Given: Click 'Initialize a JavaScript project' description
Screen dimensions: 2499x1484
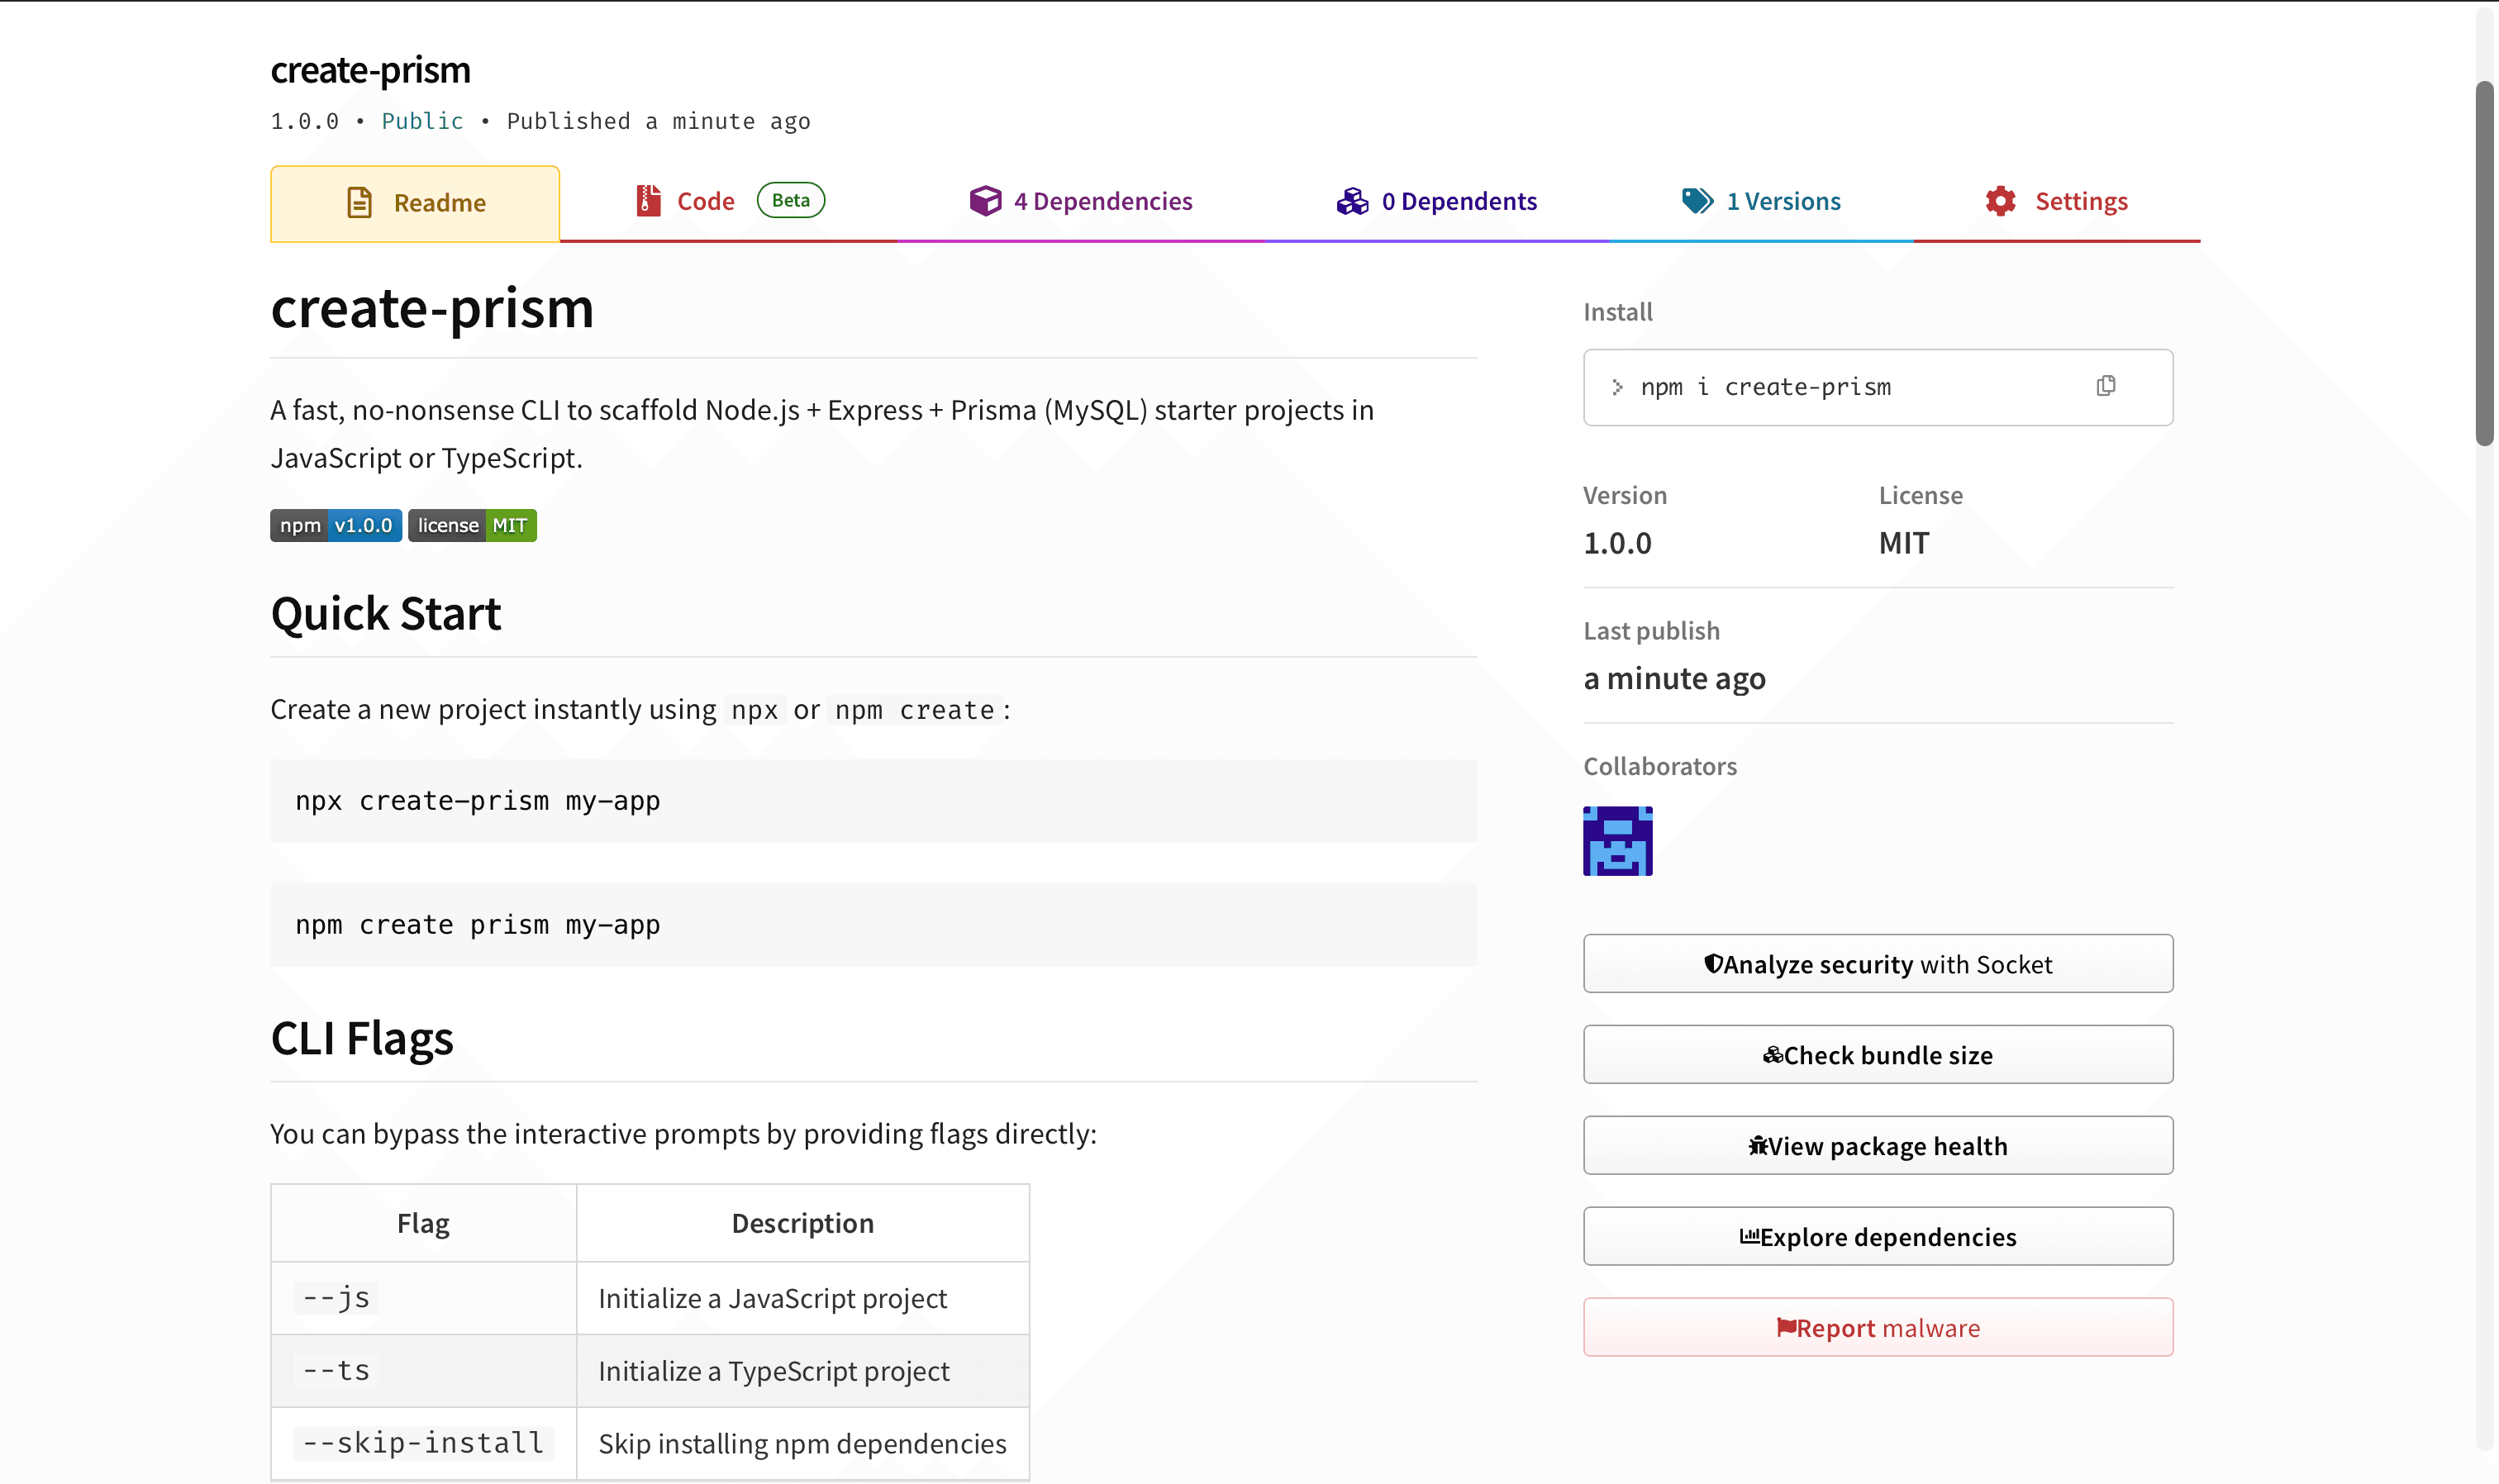Looking at the screenshot, I should 772,1298.
